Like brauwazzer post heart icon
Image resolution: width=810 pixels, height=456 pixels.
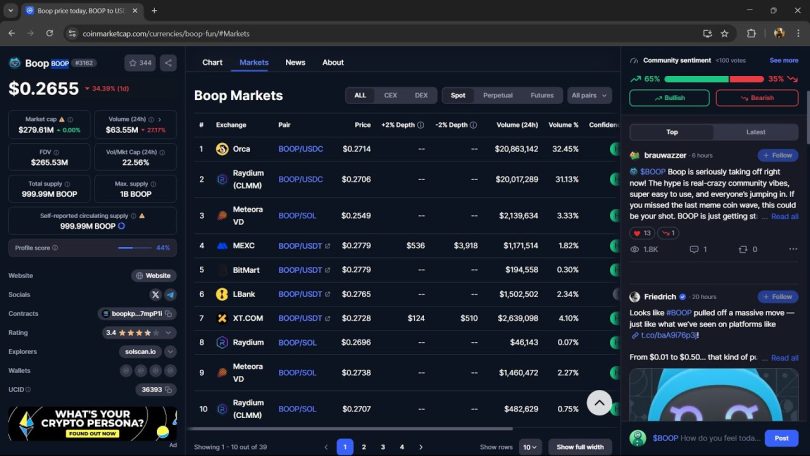[636, 233]
